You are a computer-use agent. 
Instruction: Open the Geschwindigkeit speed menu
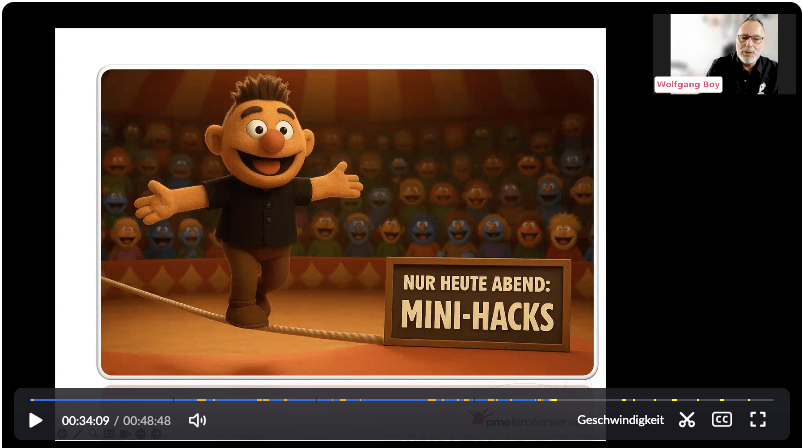click(620, 420)
